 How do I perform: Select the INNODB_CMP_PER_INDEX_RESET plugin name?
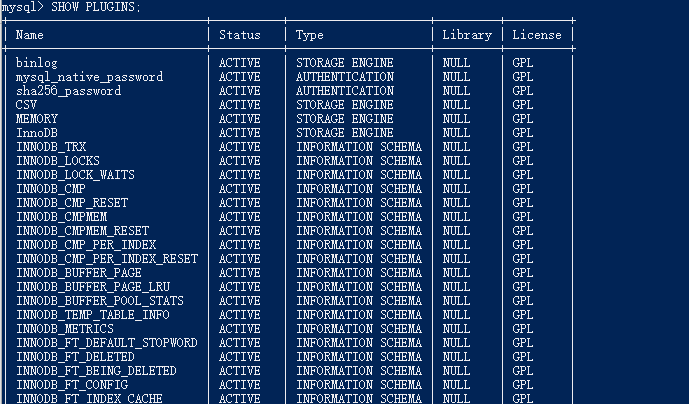107,260
